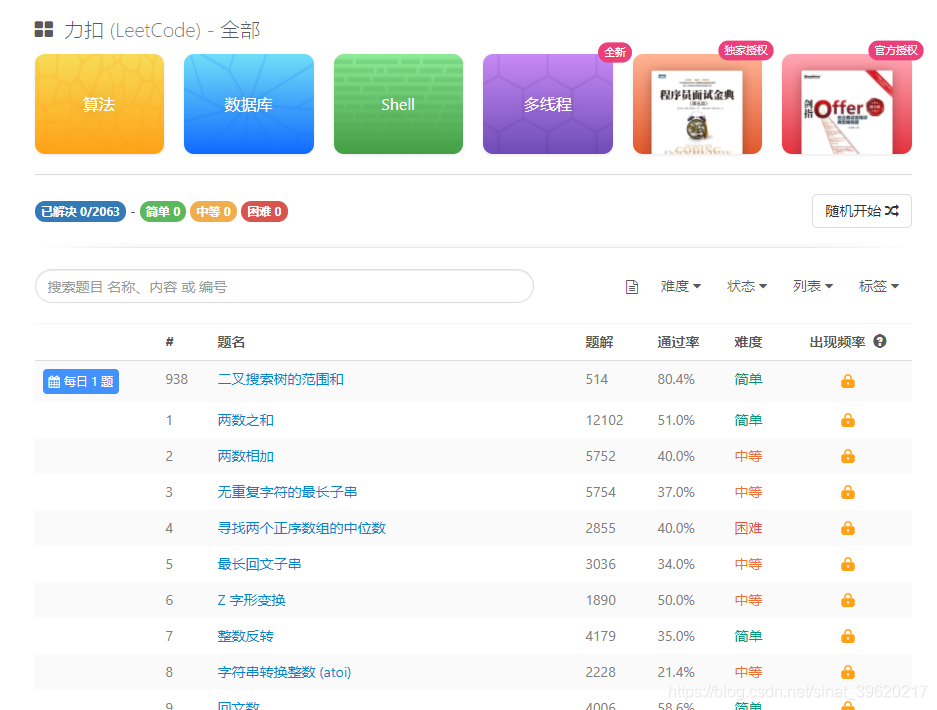Click lock icon in 两数之和 row
The image size is (937, 710).
[848, 420]
